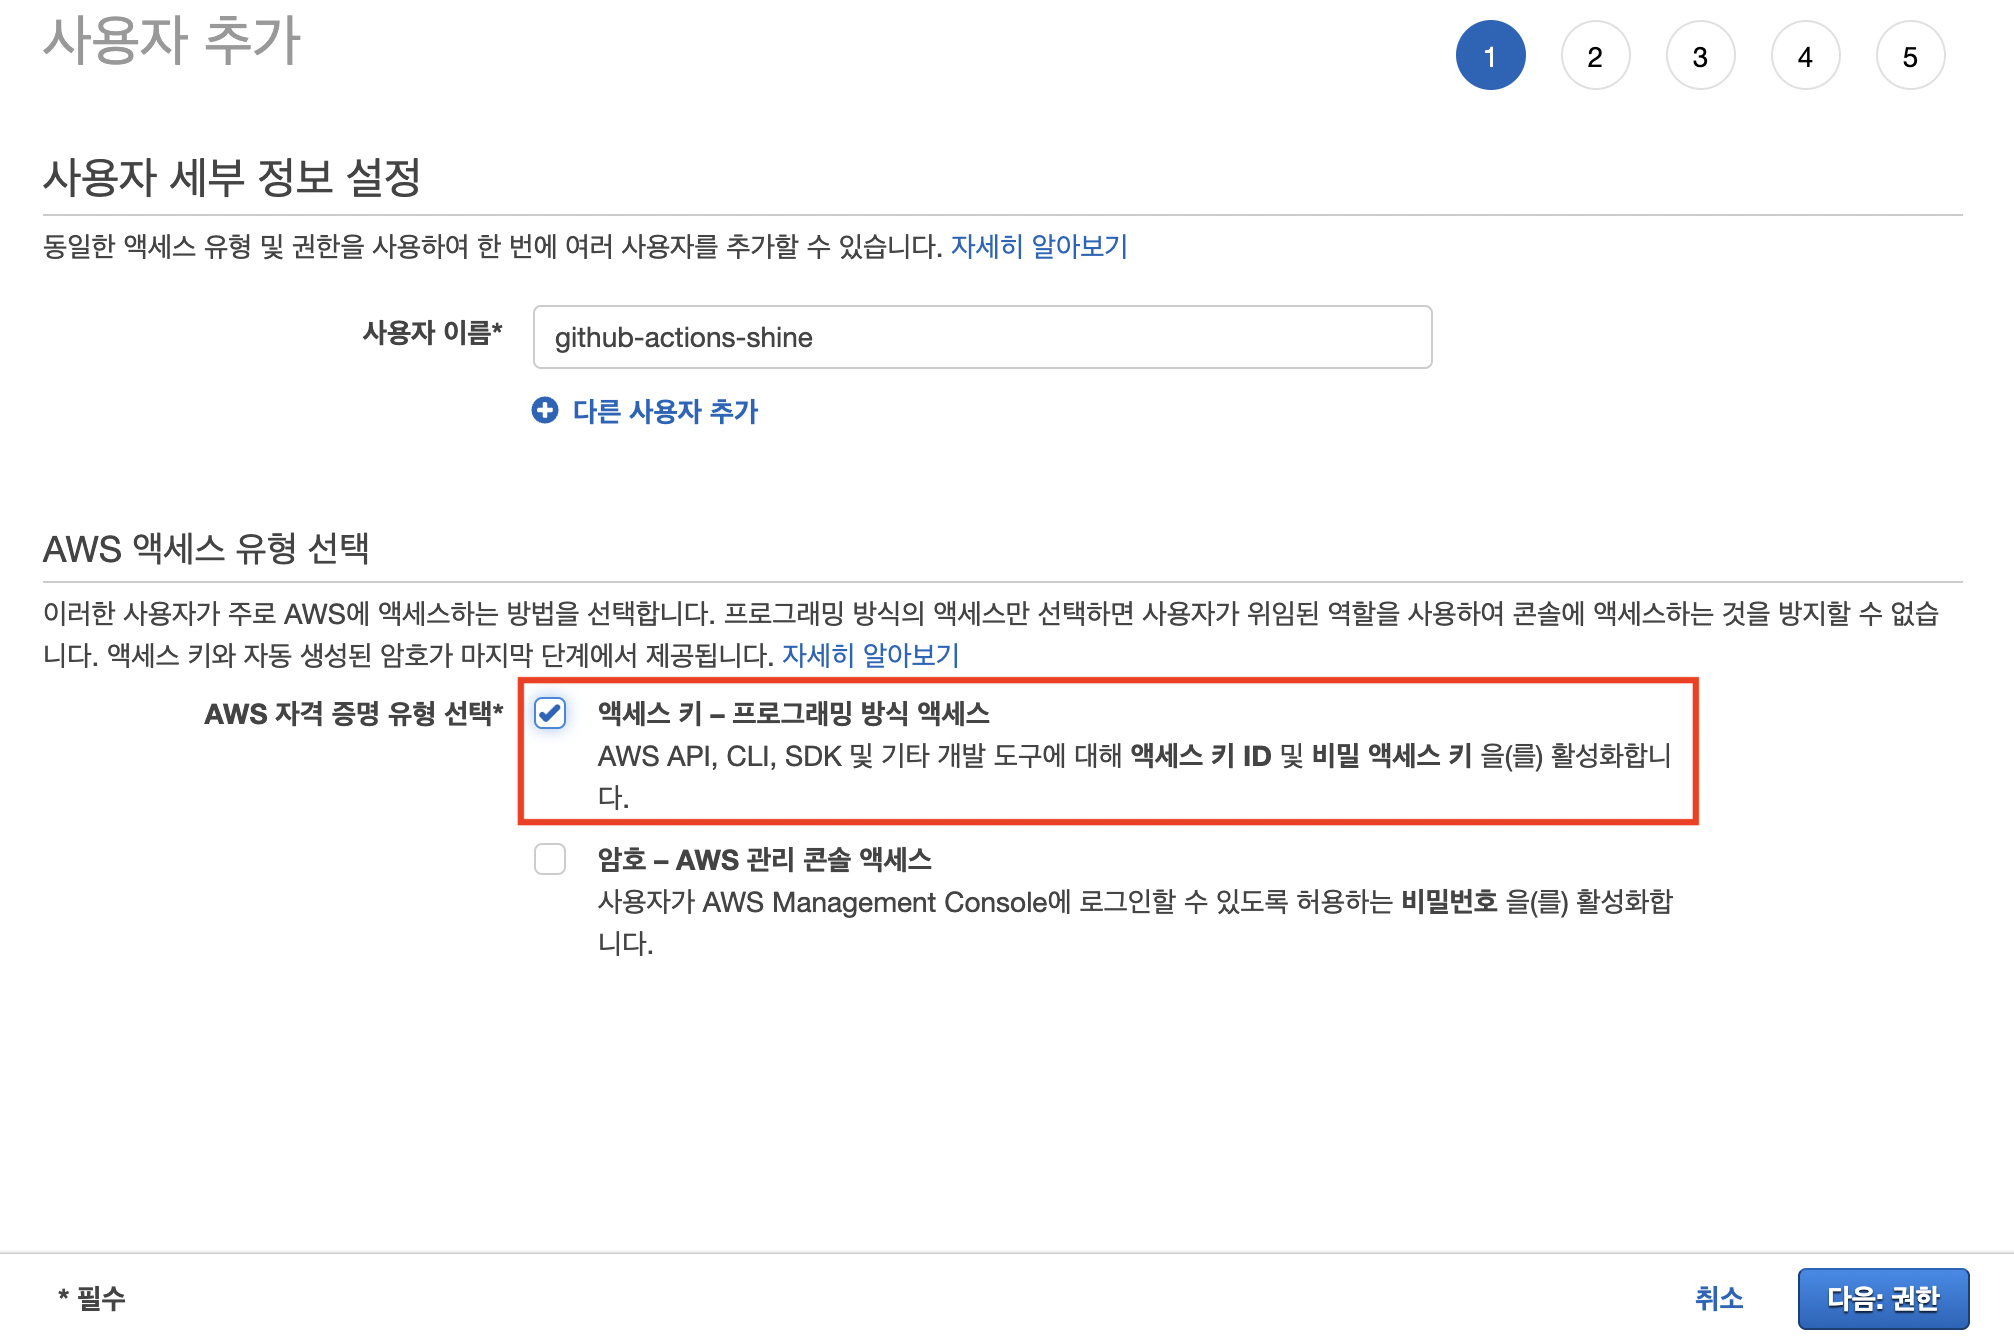Screen dimensions: 2014x1341
Task: Open wizard step 4 circle
Action: pyautogui.click(x=1805, y=56)
